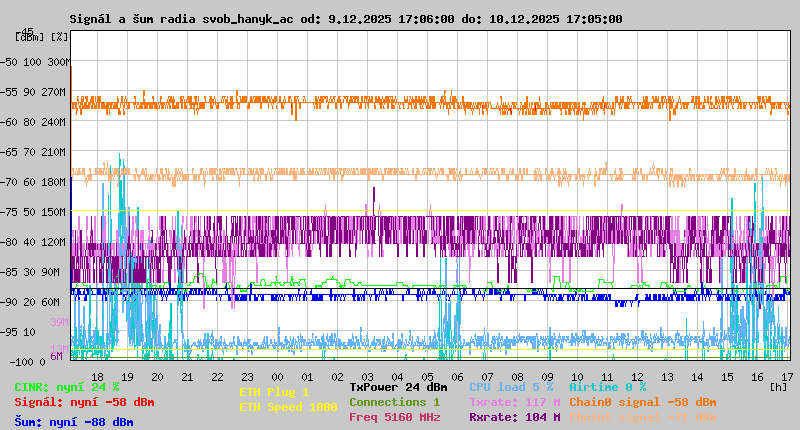This screenshot has height=430, width=800.
Task: Click the "07" hour label on the time axis
Action: tap(487, 377)
